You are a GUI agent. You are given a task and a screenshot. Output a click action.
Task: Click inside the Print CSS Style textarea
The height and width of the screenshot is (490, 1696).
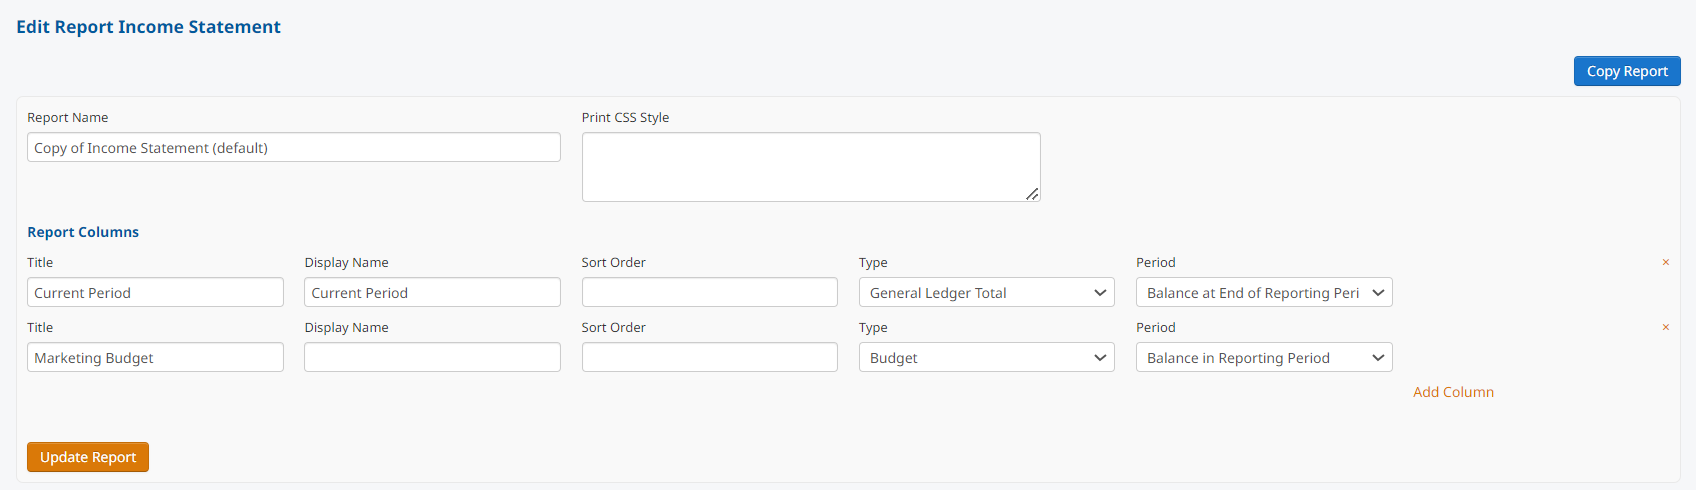pyautogui.click(x=811, y=167)
